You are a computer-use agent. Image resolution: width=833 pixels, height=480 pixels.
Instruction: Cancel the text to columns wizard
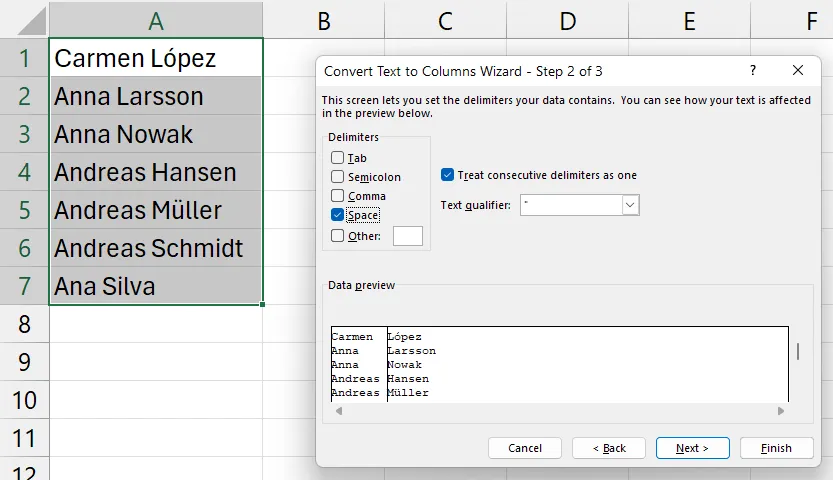(525, 448)
